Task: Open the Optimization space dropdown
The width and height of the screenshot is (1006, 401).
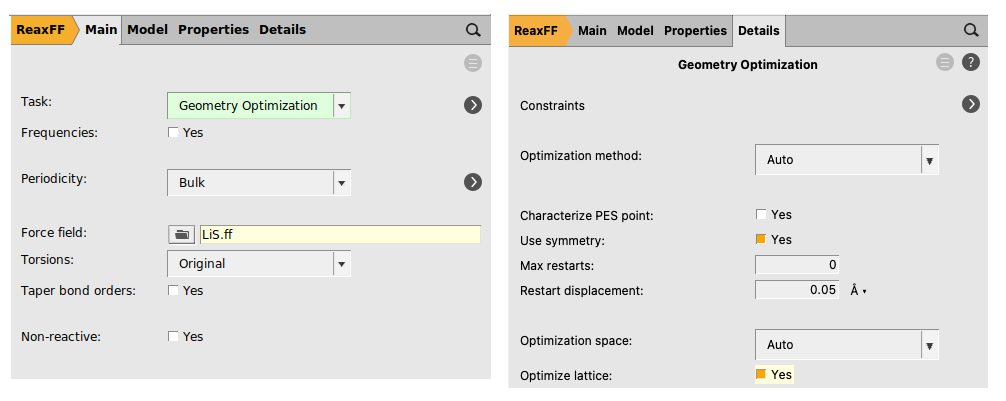Action: [847, 345]
